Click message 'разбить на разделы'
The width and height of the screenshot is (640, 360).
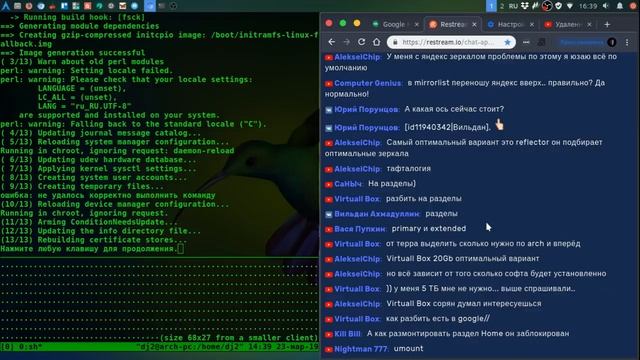click(424, 199)
